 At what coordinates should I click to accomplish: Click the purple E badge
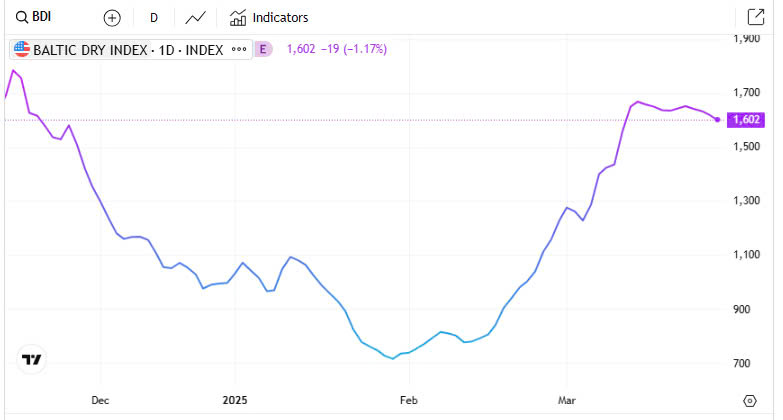click(x=263, y=49)
